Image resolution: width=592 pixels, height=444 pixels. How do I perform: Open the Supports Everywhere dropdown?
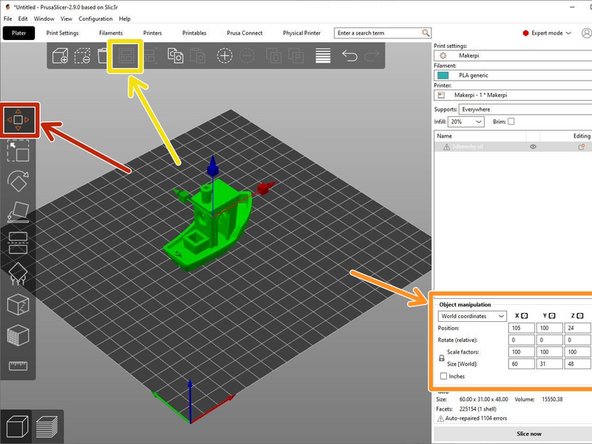pos(525,109)
